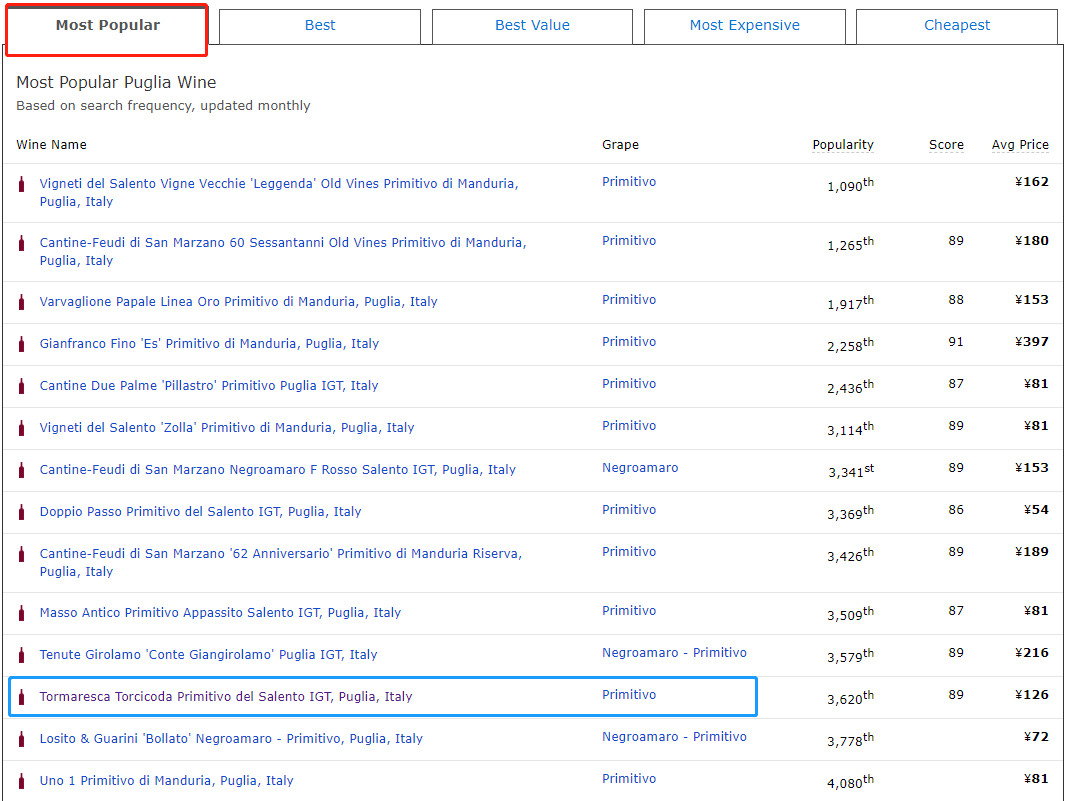Switch to the Best Value tab
Screen dimensions: 1065x801
pos(532,26)
